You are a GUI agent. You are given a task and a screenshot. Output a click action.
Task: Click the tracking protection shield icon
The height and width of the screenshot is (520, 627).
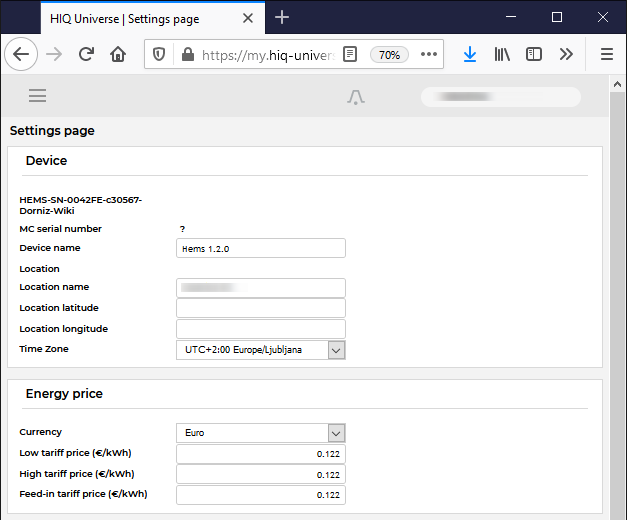159,55
